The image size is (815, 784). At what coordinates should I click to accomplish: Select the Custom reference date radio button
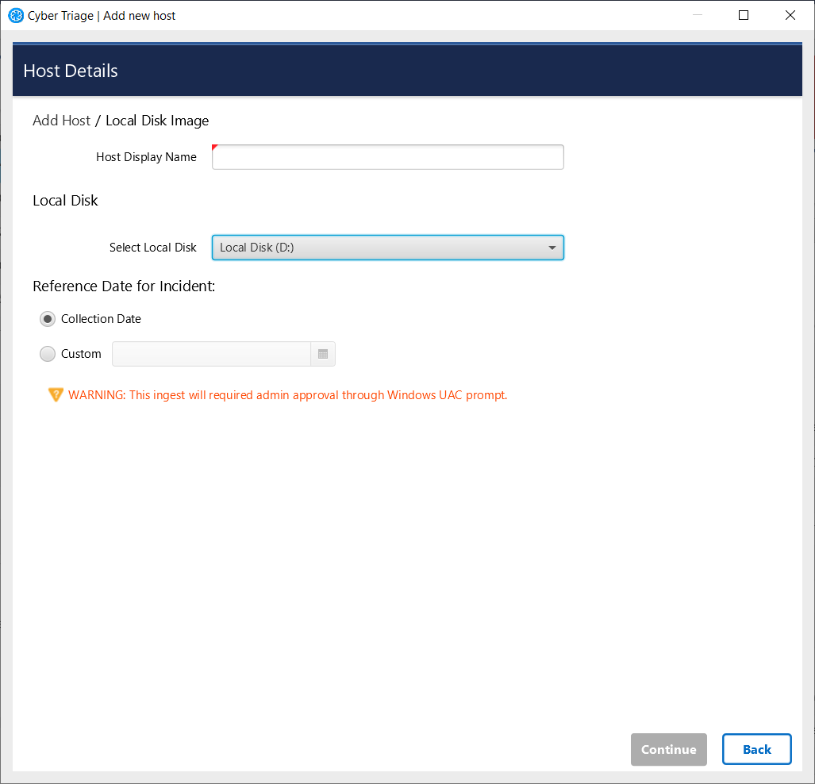[x=47, y=353]
